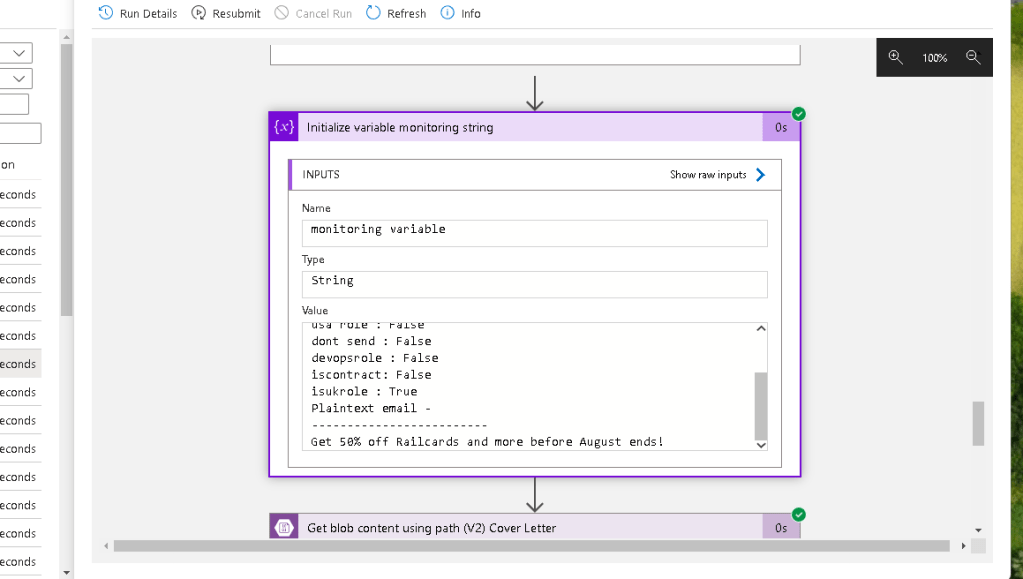Click the Info circle icon
Image resolution: width=1023 pixels, height=579 pixels.
point(448,13)
